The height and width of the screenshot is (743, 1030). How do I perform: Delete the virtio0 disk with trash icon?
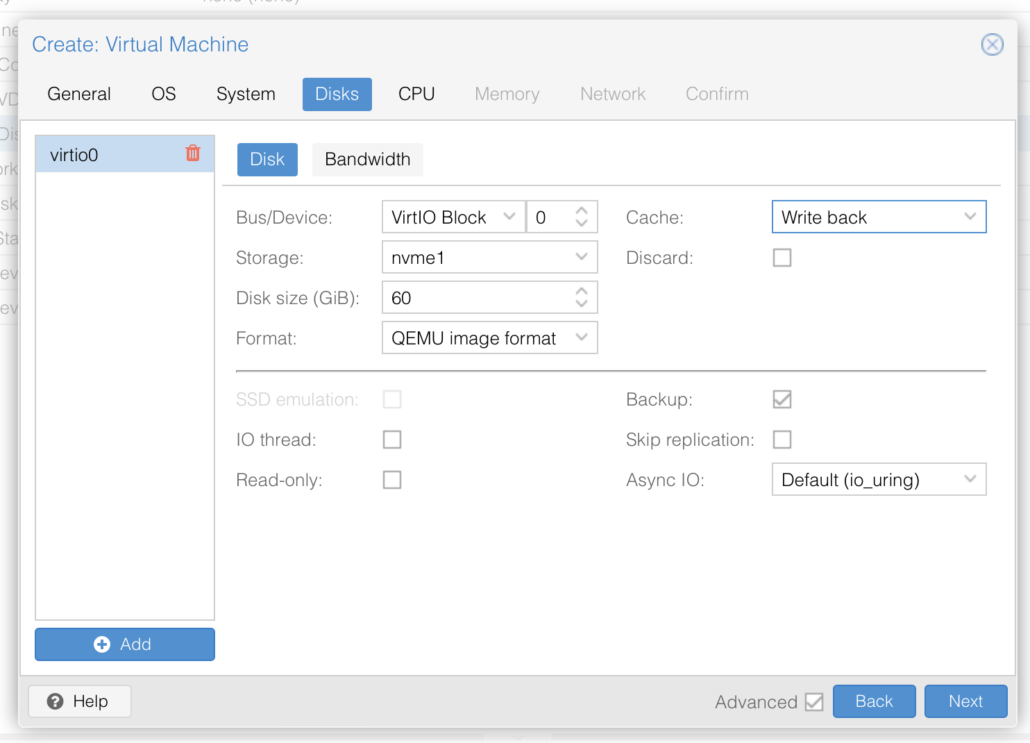point(193,154)
